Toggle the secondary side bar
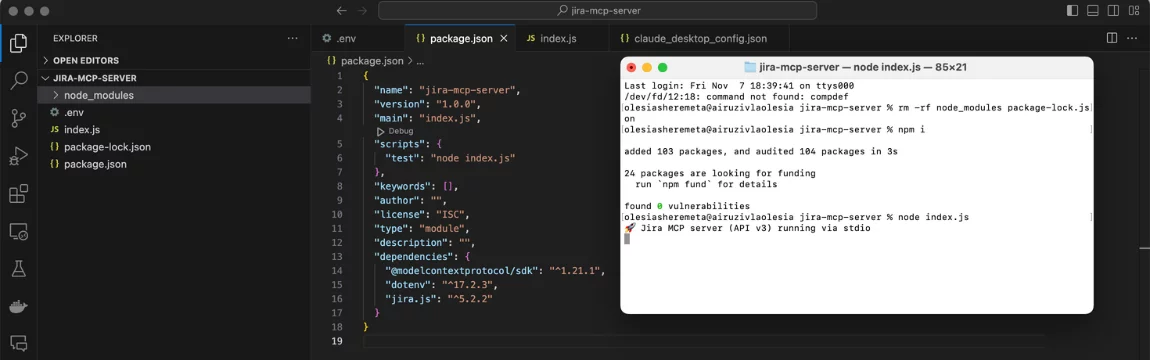Image resolution: width=1150 pixels, height=360 pixels. coord(1112,10)
